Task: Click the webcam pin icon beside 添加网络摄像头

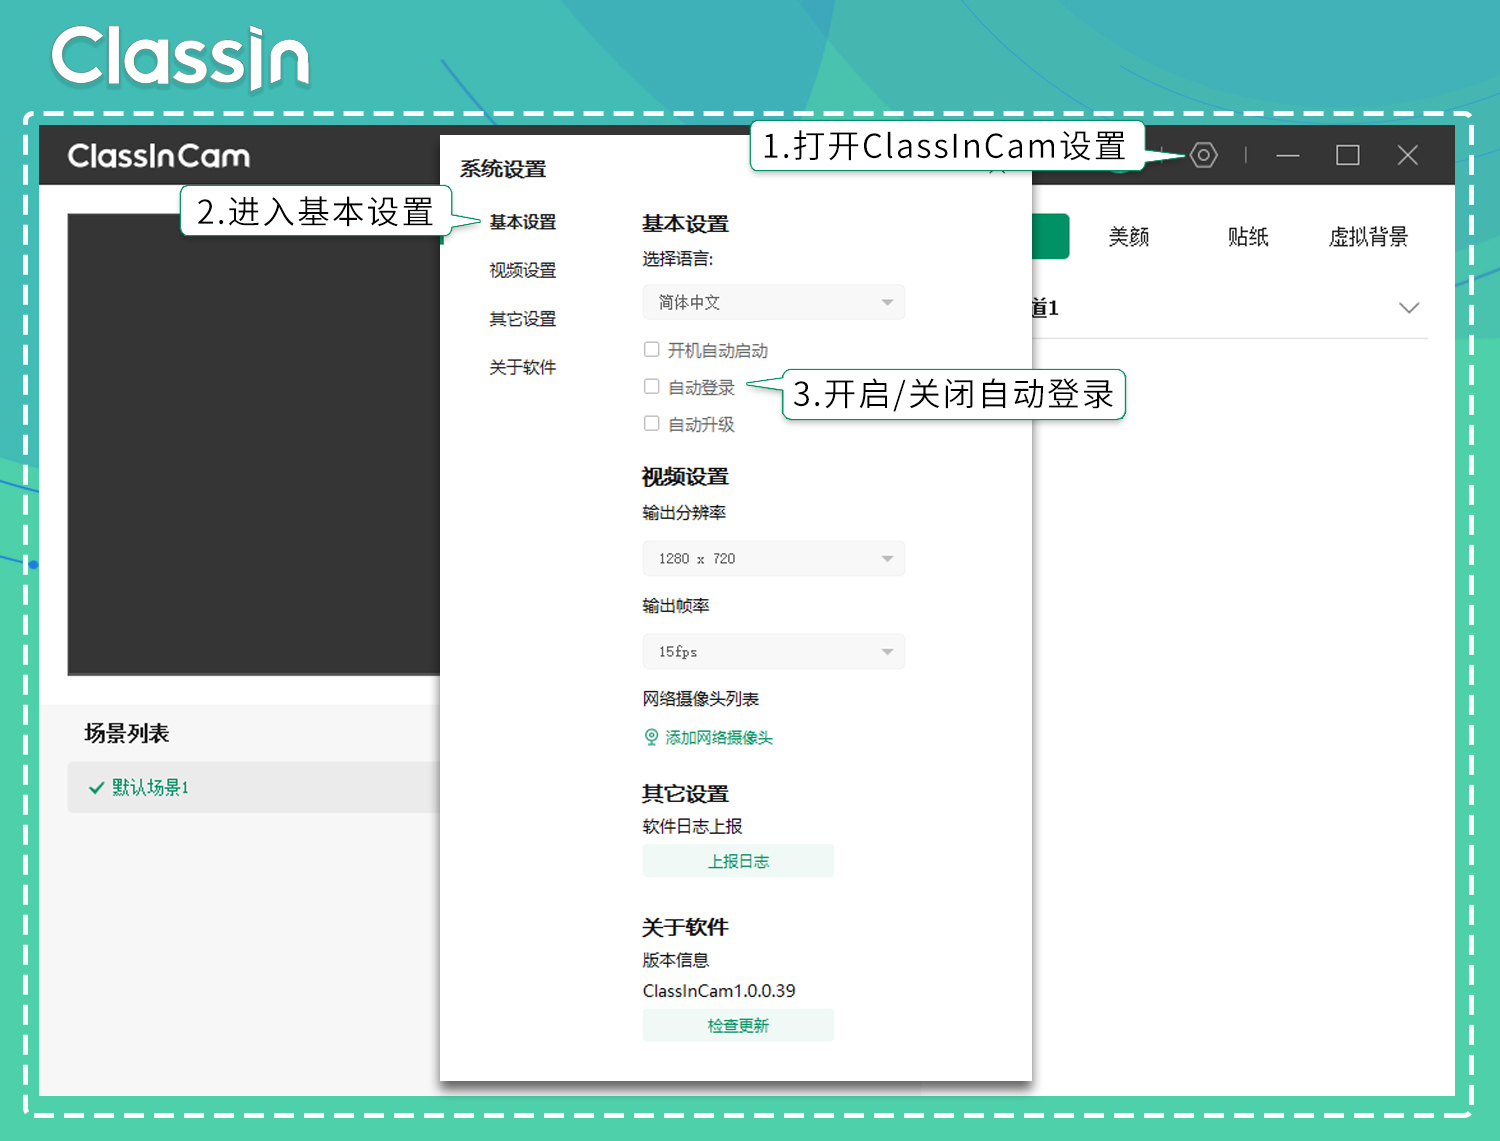Action: pos(651,737)
